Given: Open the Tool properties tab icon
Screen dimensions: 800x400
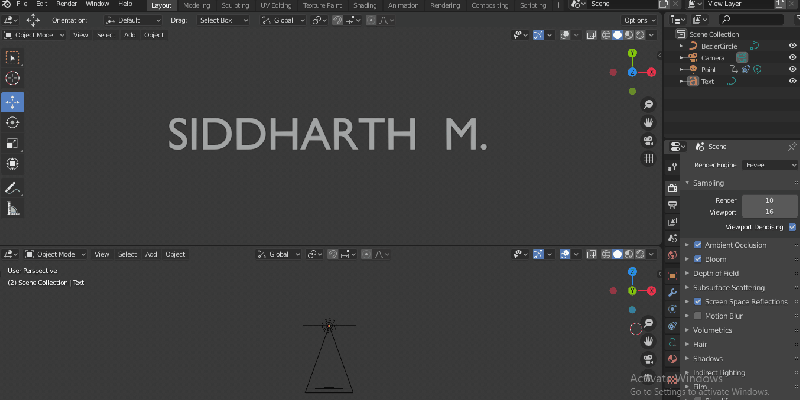Looking at the screenshot, I should (x=672, y=167).
